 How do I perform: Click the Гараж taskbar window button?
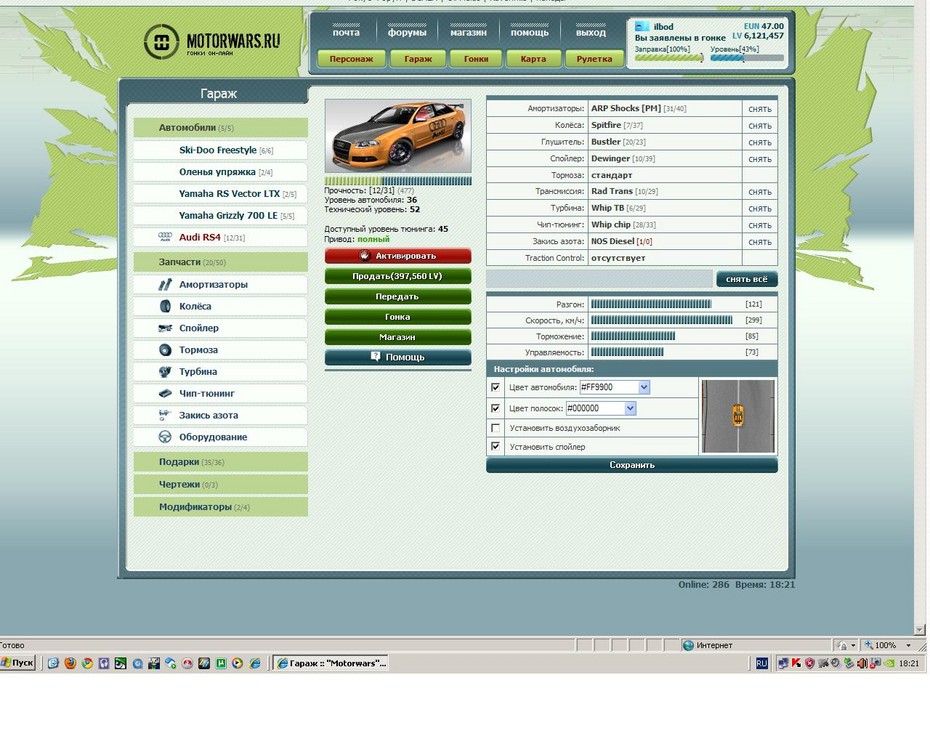click(x=331, y=663)
